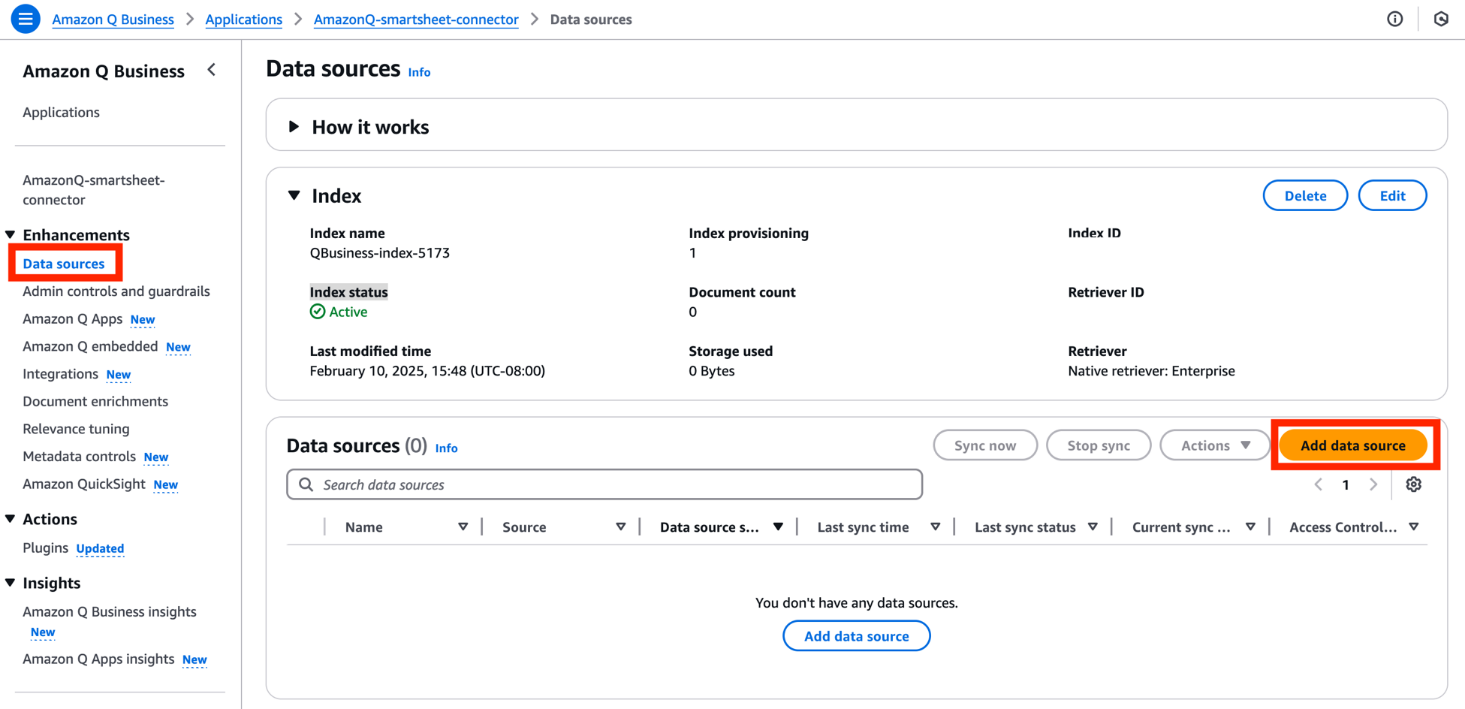Screen dimensions: 1465x709
Task: Collapse the Actions sidebar group
Action: (11, 519)
